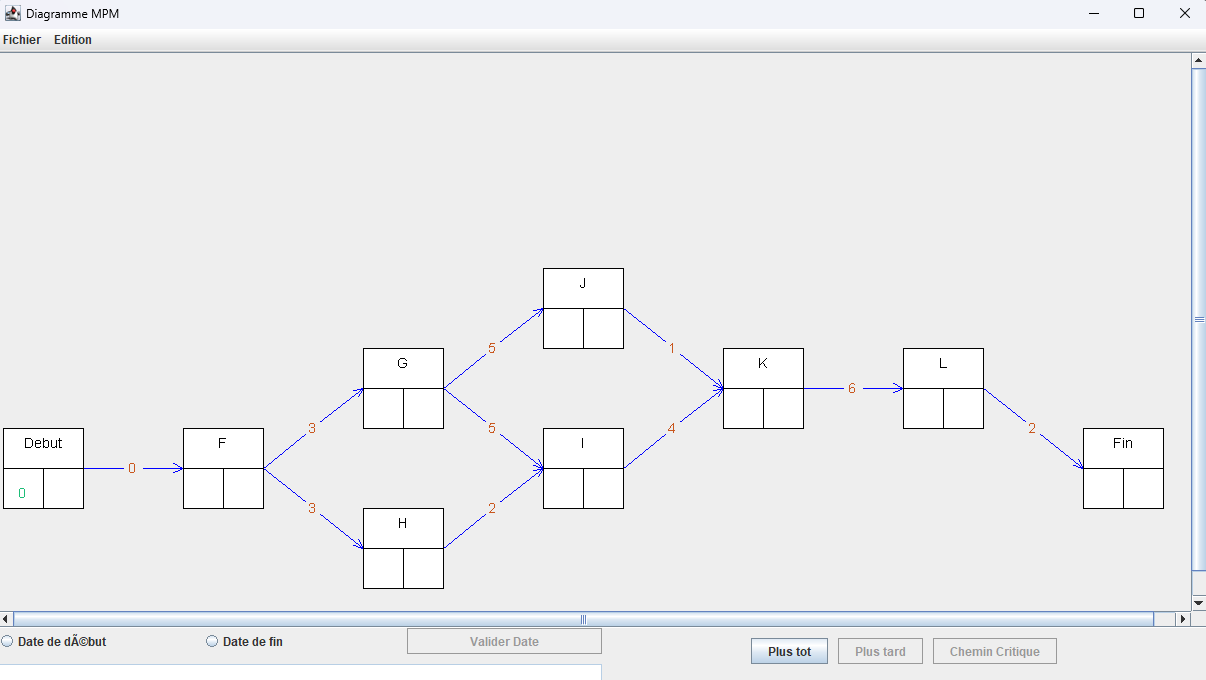Click the text input field below Valider Date
Screen dimensions: 1206x680
click(300, 672)
